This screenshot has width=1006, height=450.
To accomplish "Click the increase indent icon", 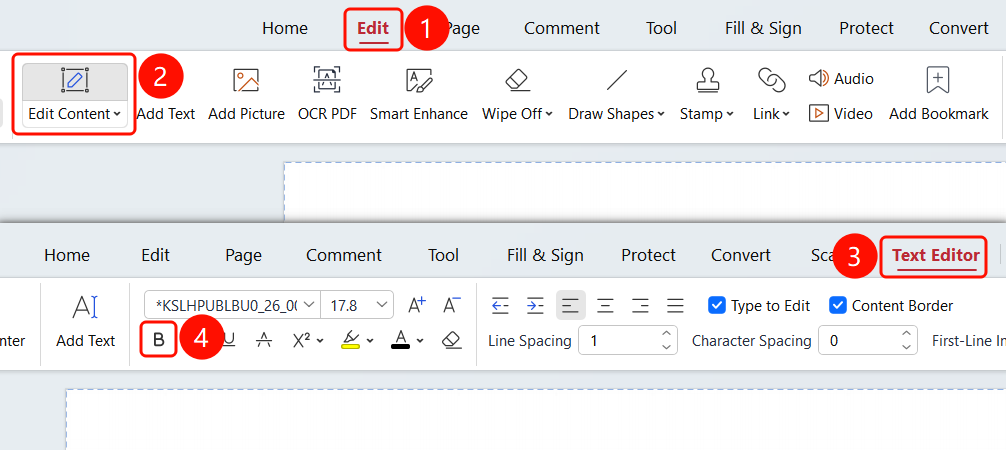I will pos(535,306).
